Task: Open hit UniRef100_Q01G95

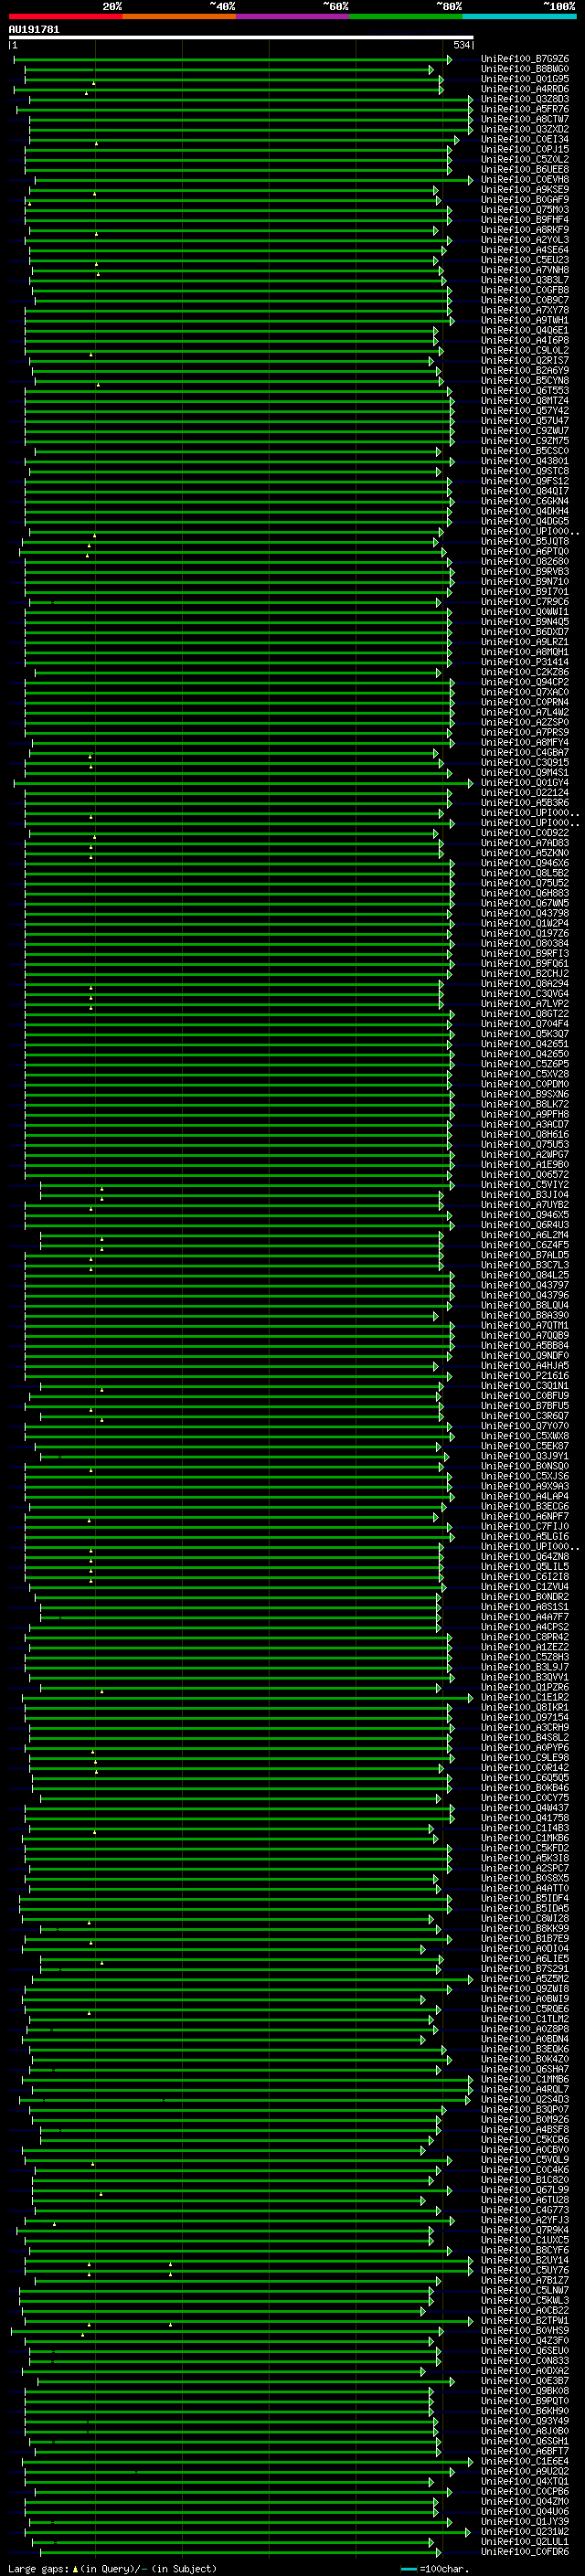Action: [x=525, y=79]
